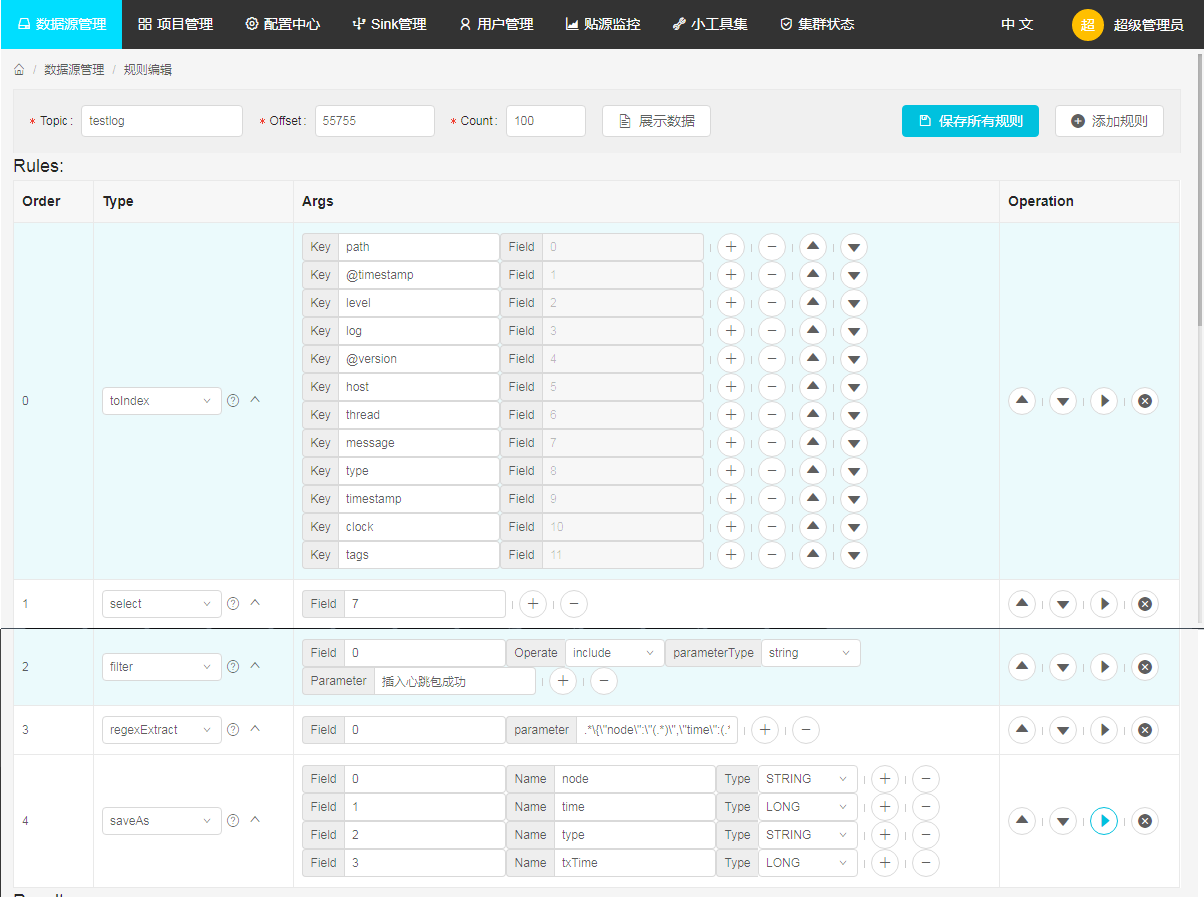Open the select type dropdown
Image resolution: width=1204 pixels, height=897 pixels.
coord(162,604)
